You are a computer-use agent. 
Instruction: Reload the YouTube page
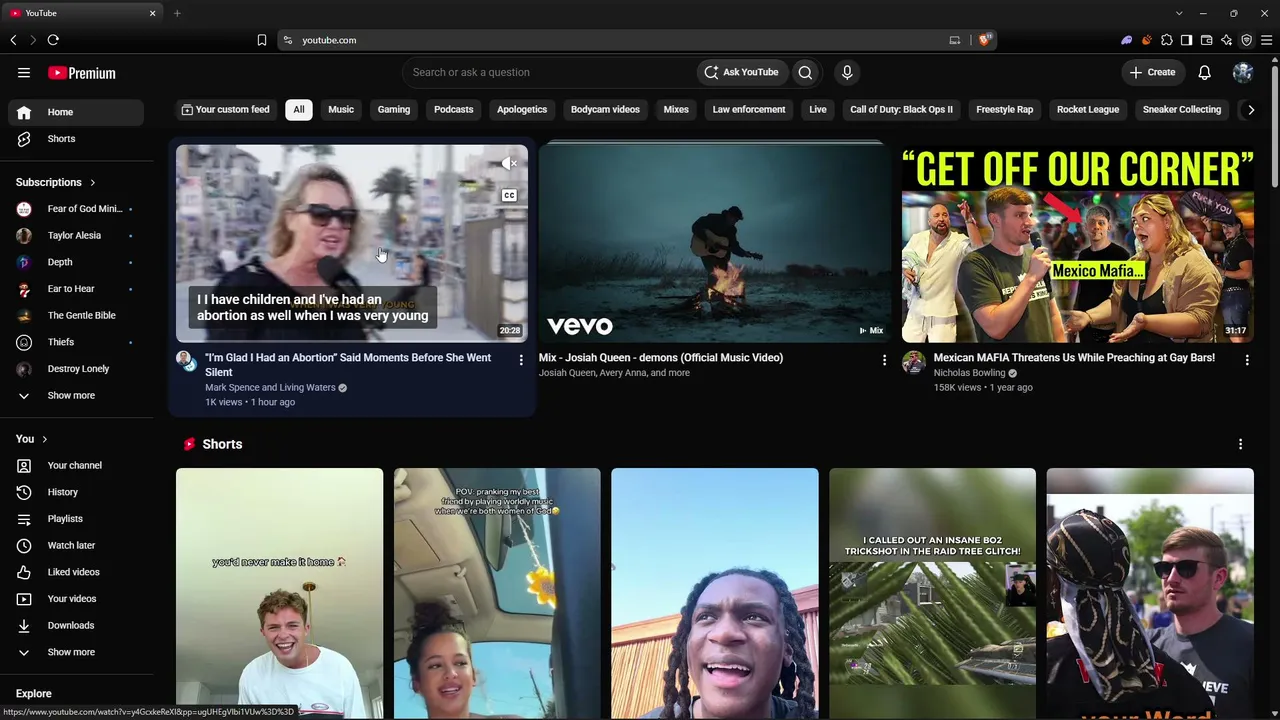click(x=53, y=40)
